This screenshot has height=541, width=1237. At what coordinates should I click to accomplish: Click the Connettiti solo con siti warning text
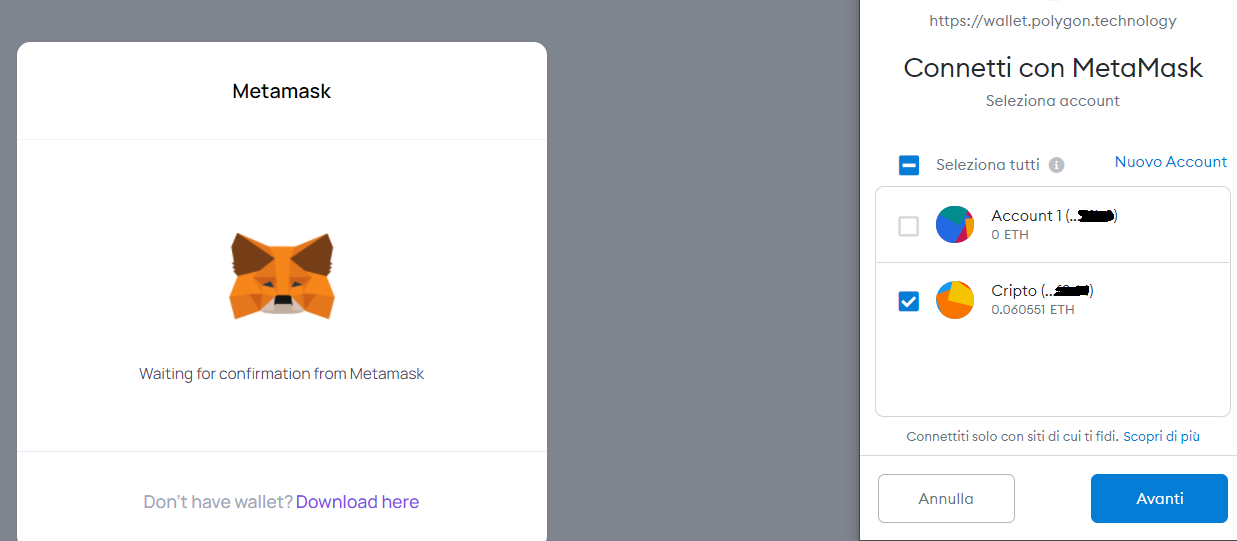1012,437
